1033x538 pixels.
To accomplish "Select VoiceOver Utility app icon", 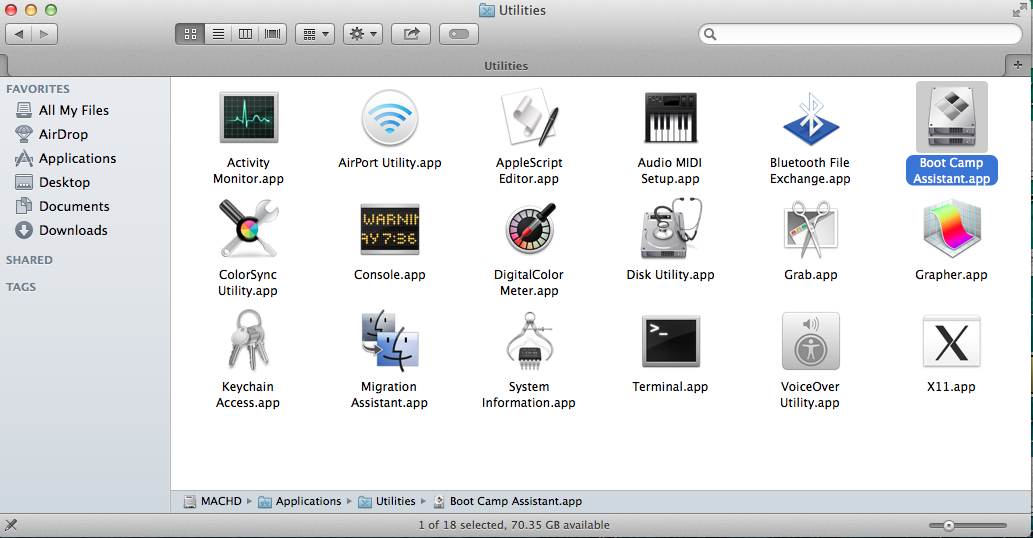I will pyautogui.click(x=810, y=341).
